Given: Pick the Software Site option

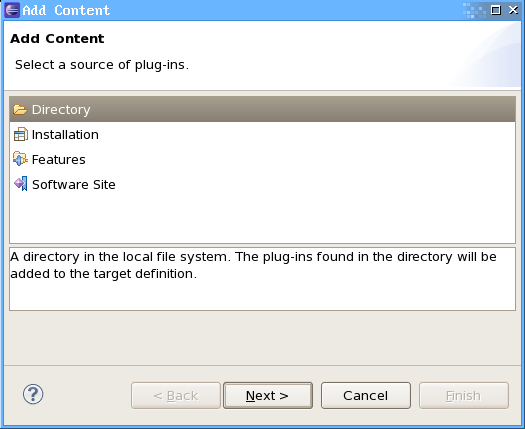Looking at the screenshot, I should click(x=262, y=185).
